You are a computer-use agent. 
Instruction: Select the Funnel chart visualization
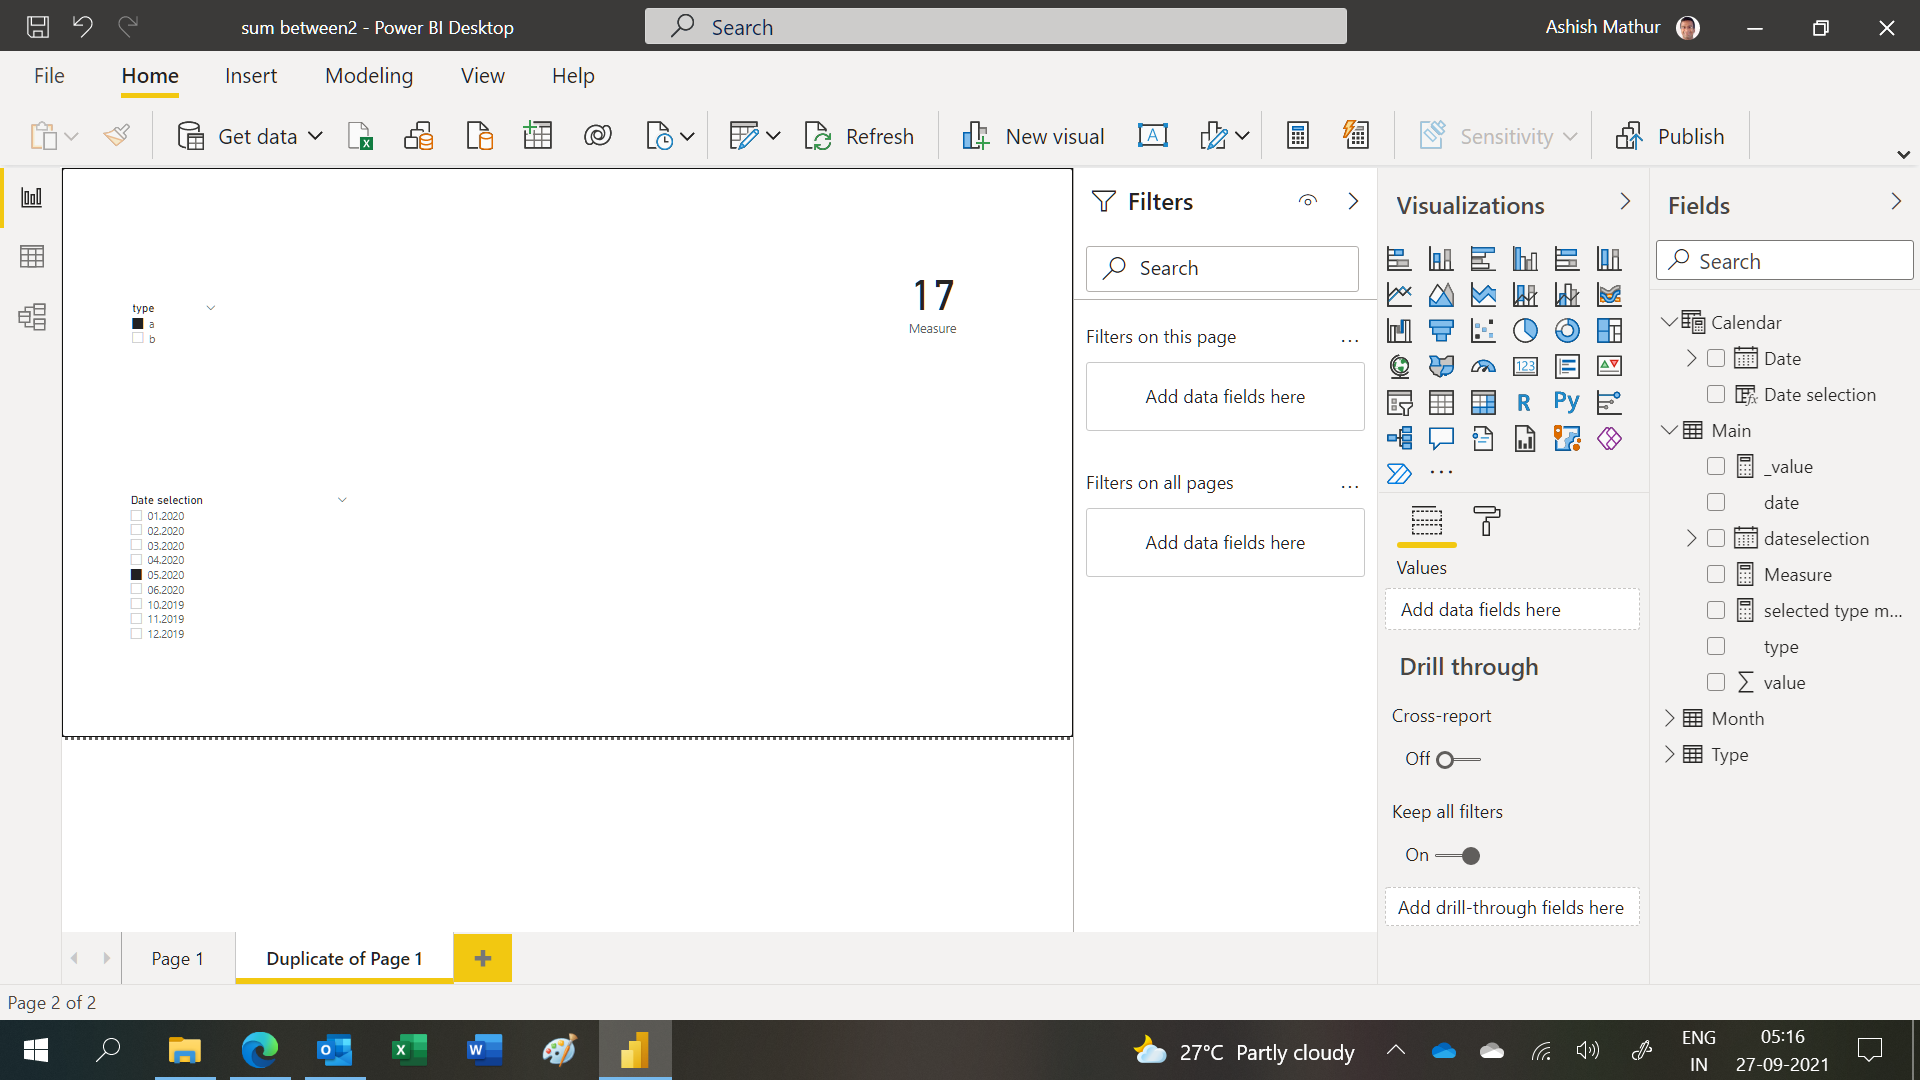(1441, 330)
